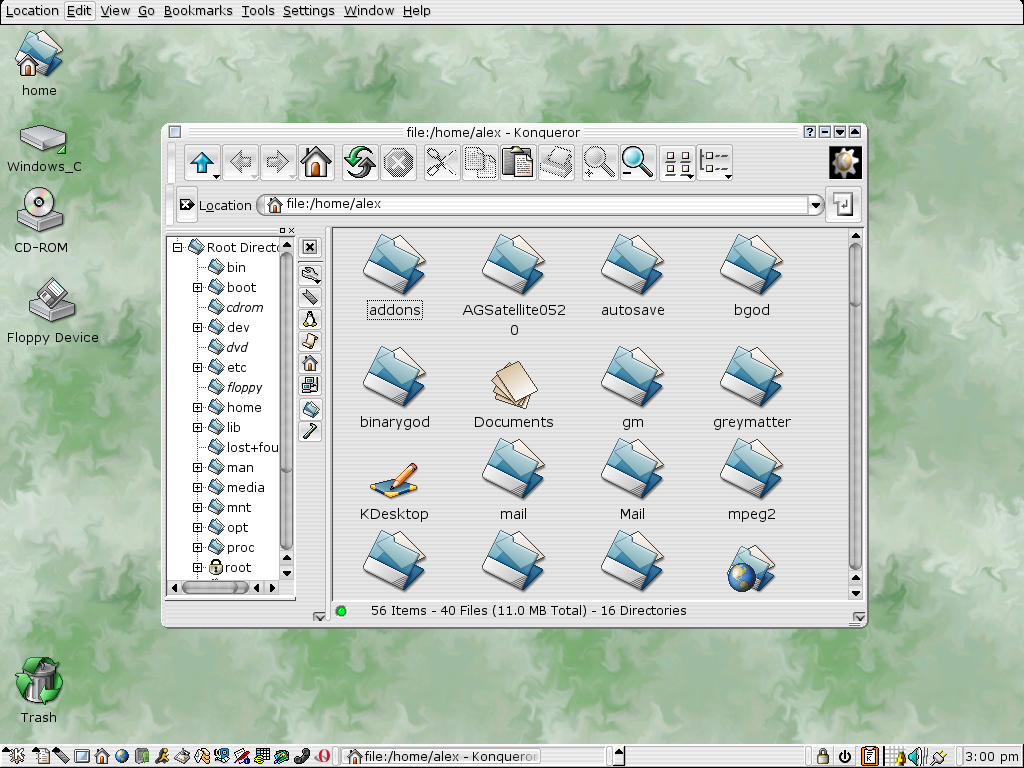Expand the boot folder in tree
Screen dimensions: 1024x768
coord(197,287)
